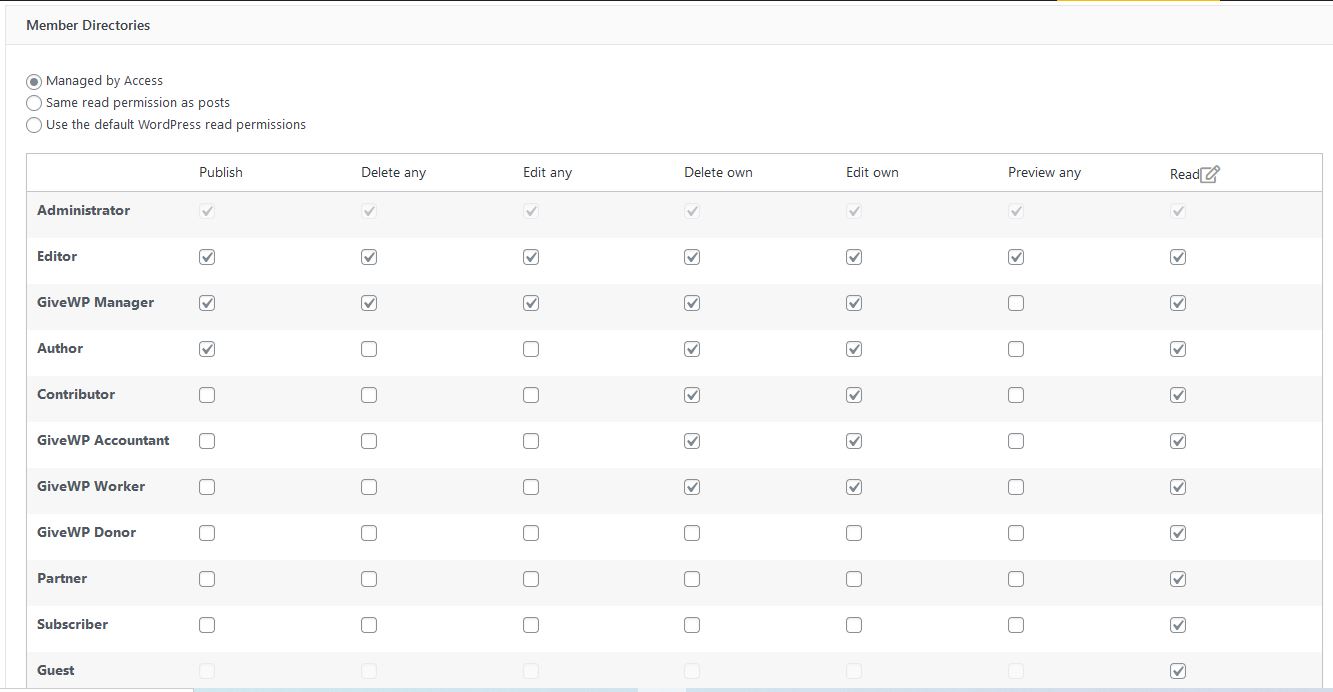Enable Publish for Subscriber

(x=207, y=625)
